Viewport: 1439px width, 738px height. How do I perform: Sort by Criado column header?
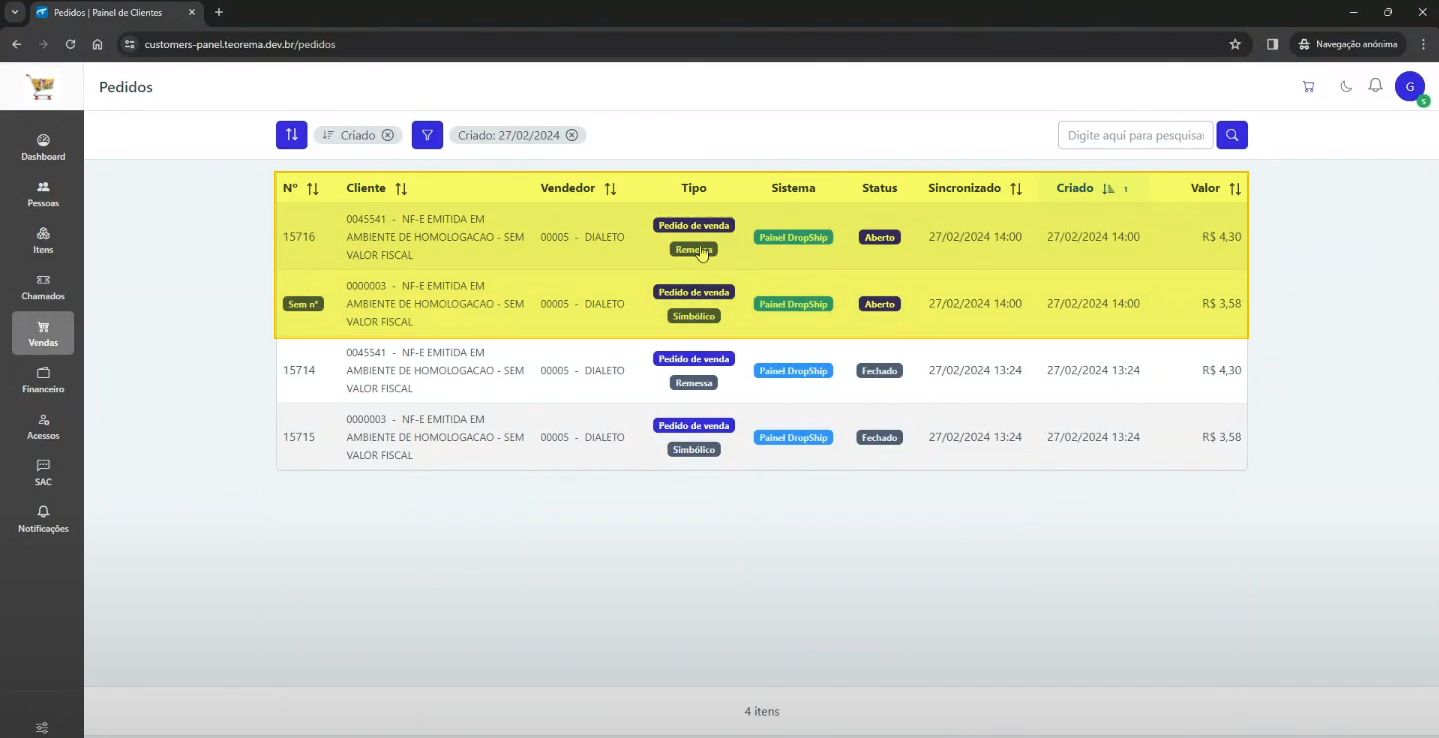coord(1092,188)
